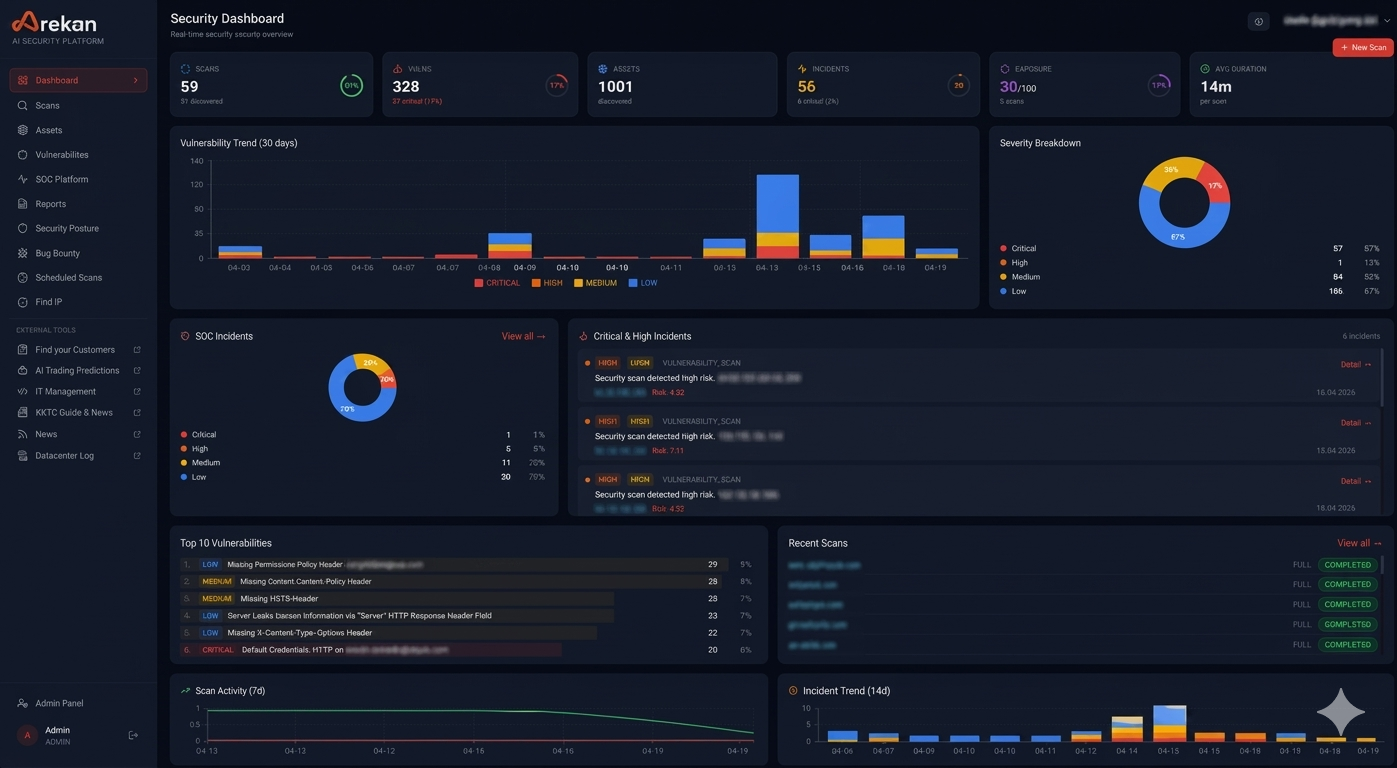Viewport: 1397px width, 768px height.
Task: Expand the first incident's Detail link
Action: click(1352, 364)
